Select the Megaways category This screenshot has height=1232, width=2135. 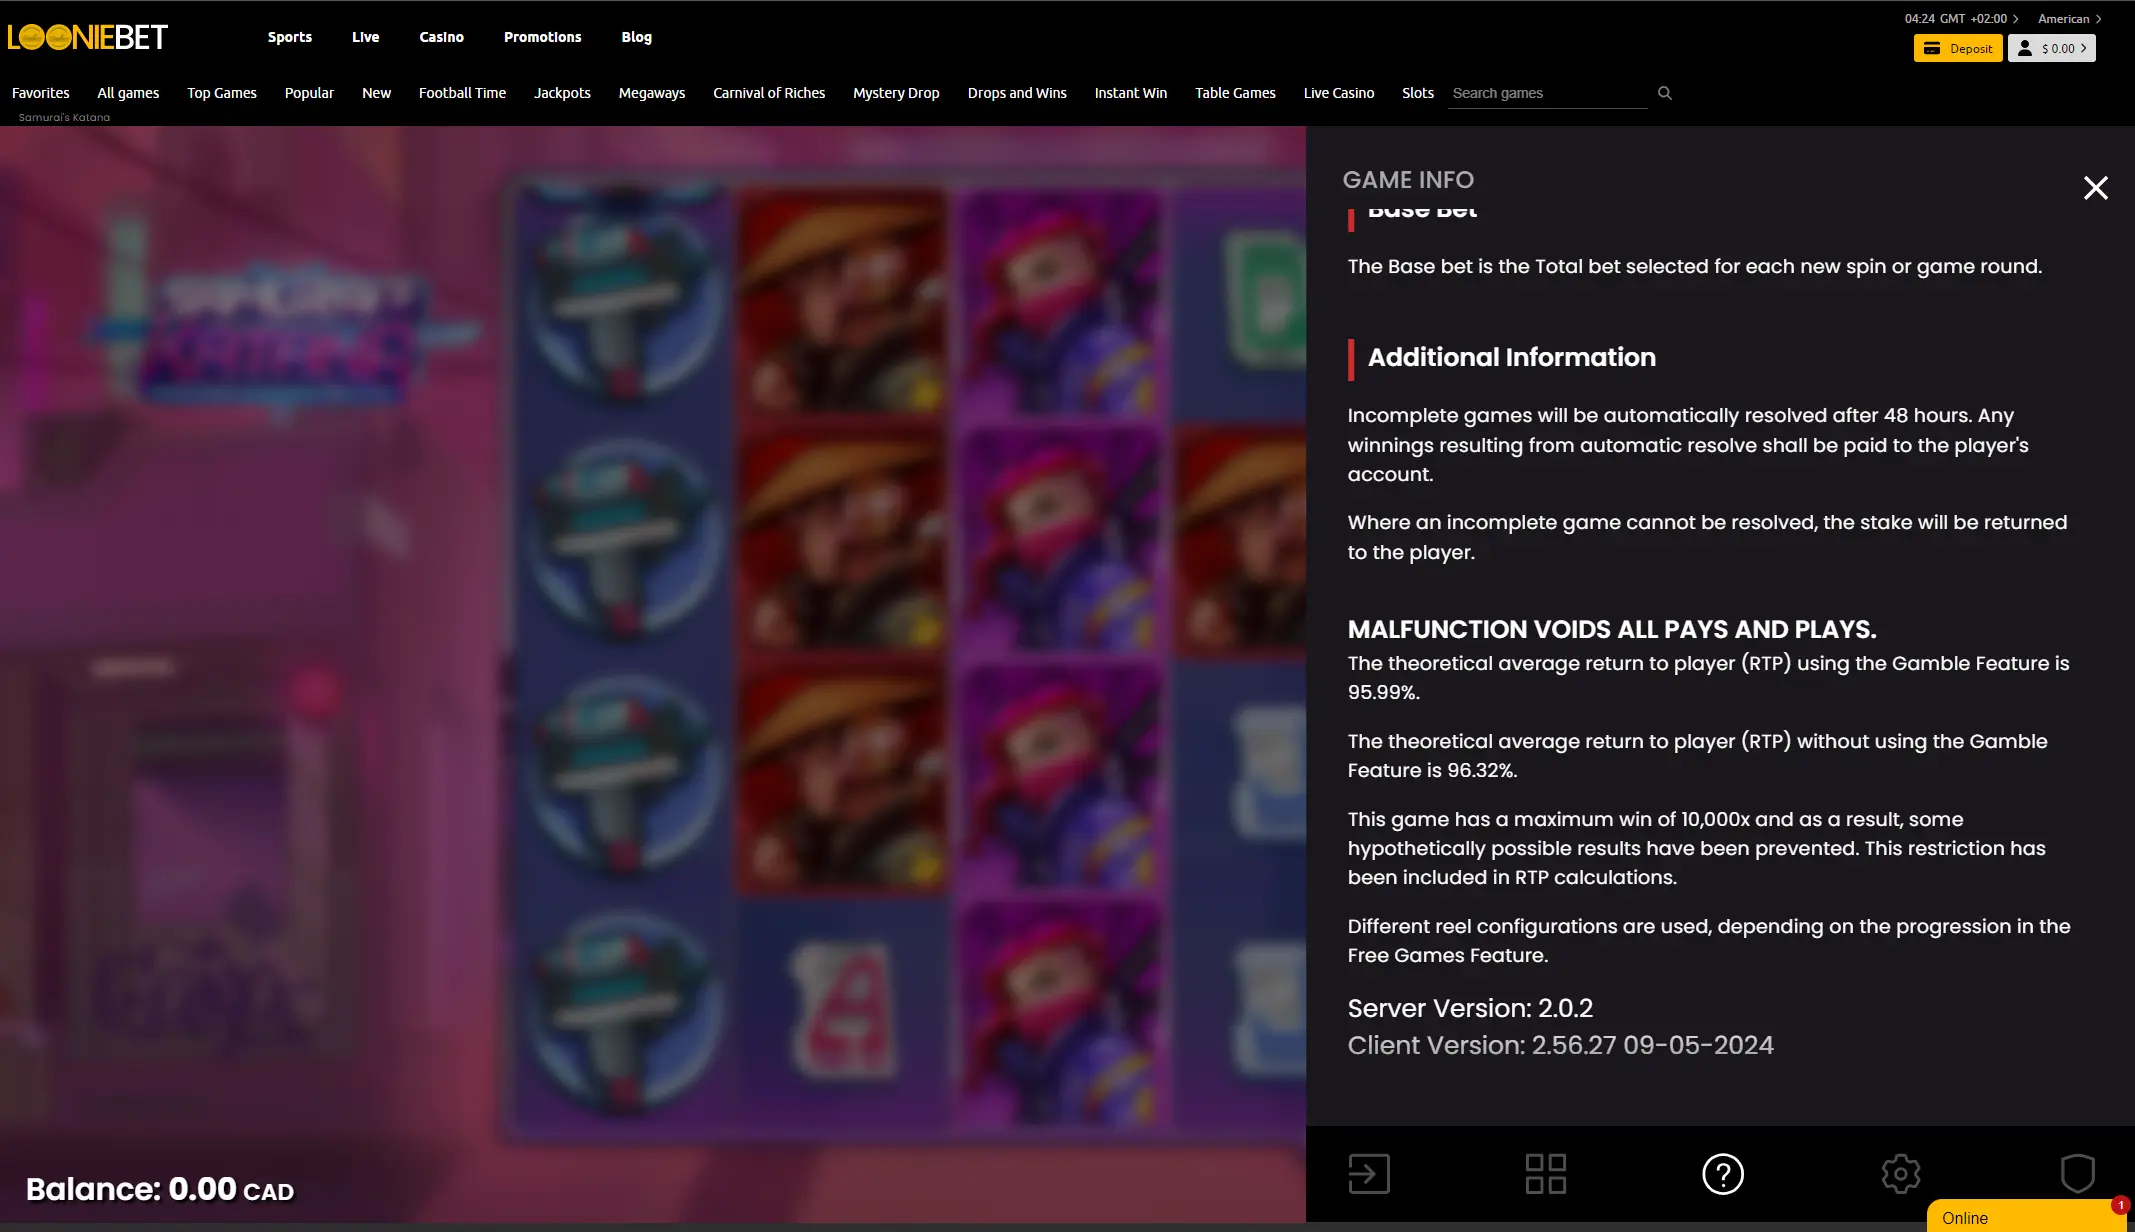[x=652, y=93]
